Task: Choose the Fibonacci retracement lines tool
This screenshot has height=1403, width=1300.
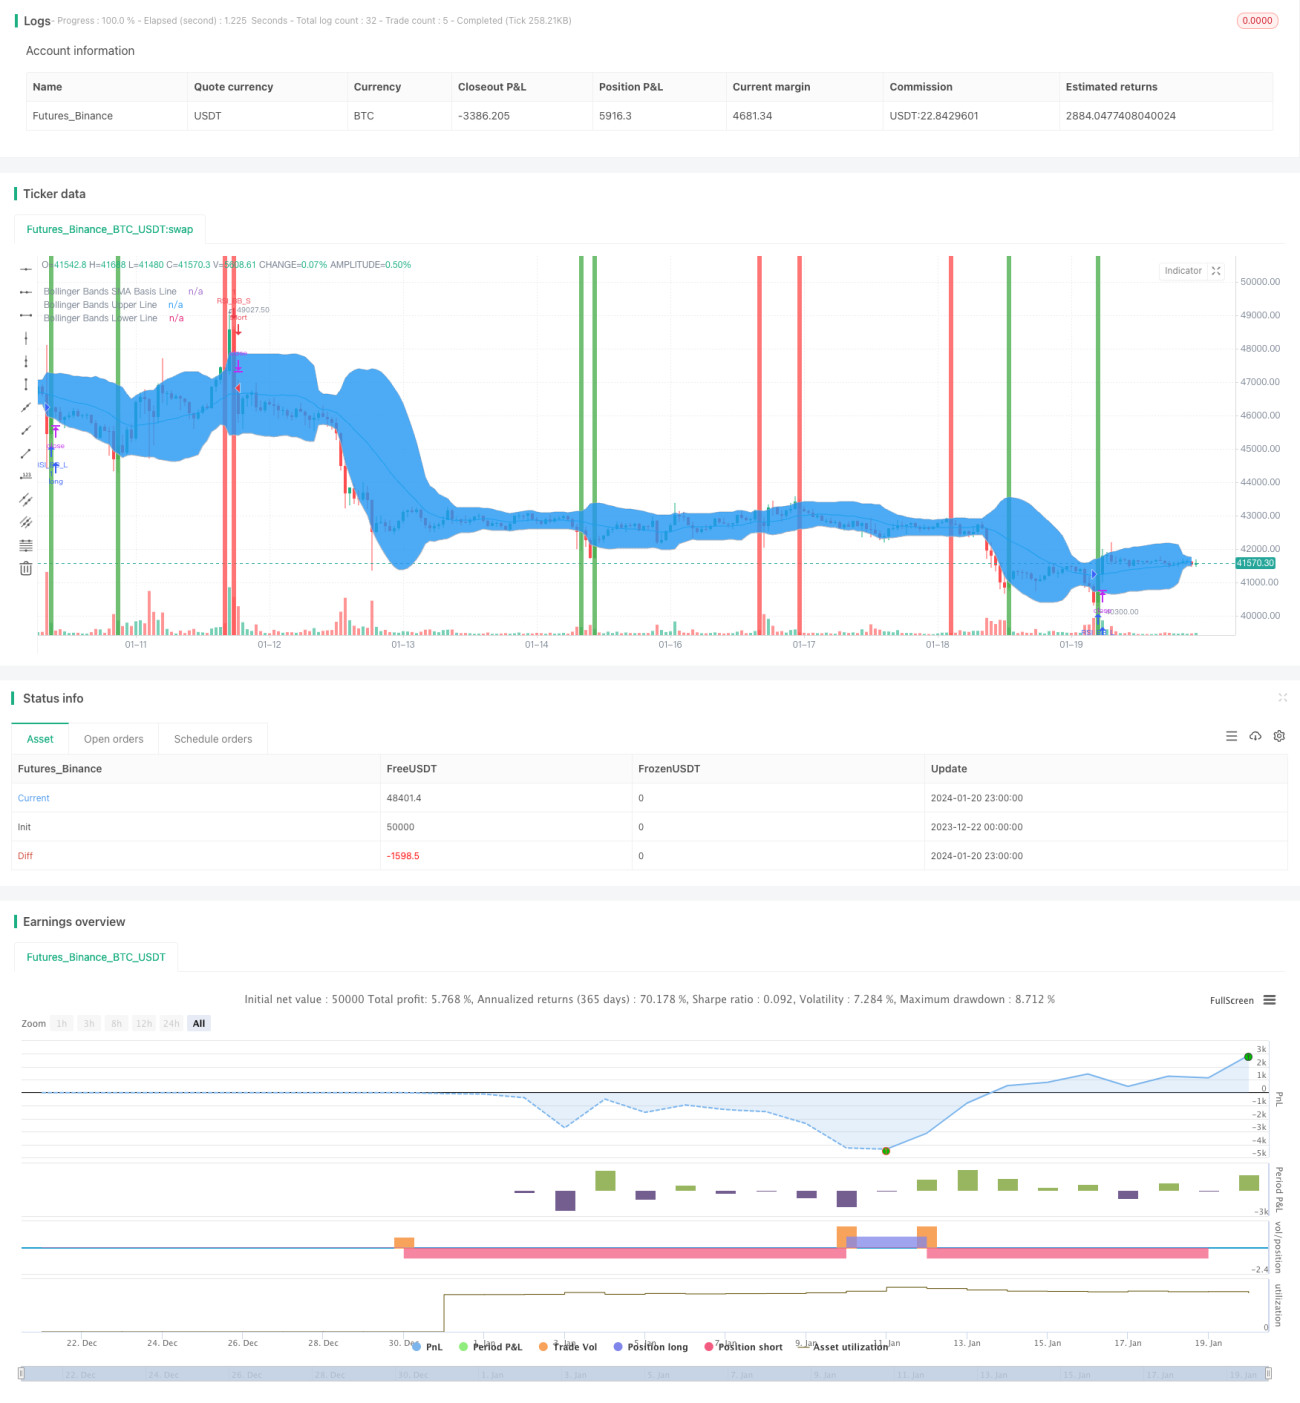Action: [x=26, y=545]
